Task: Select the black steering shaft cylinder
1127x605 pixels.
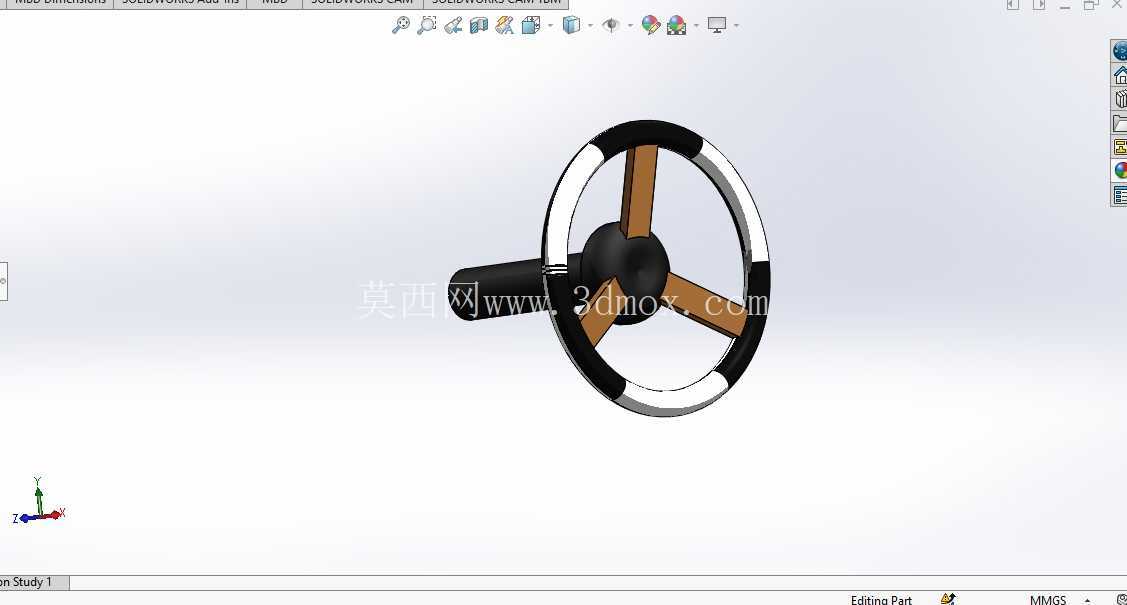Action: 503,287
